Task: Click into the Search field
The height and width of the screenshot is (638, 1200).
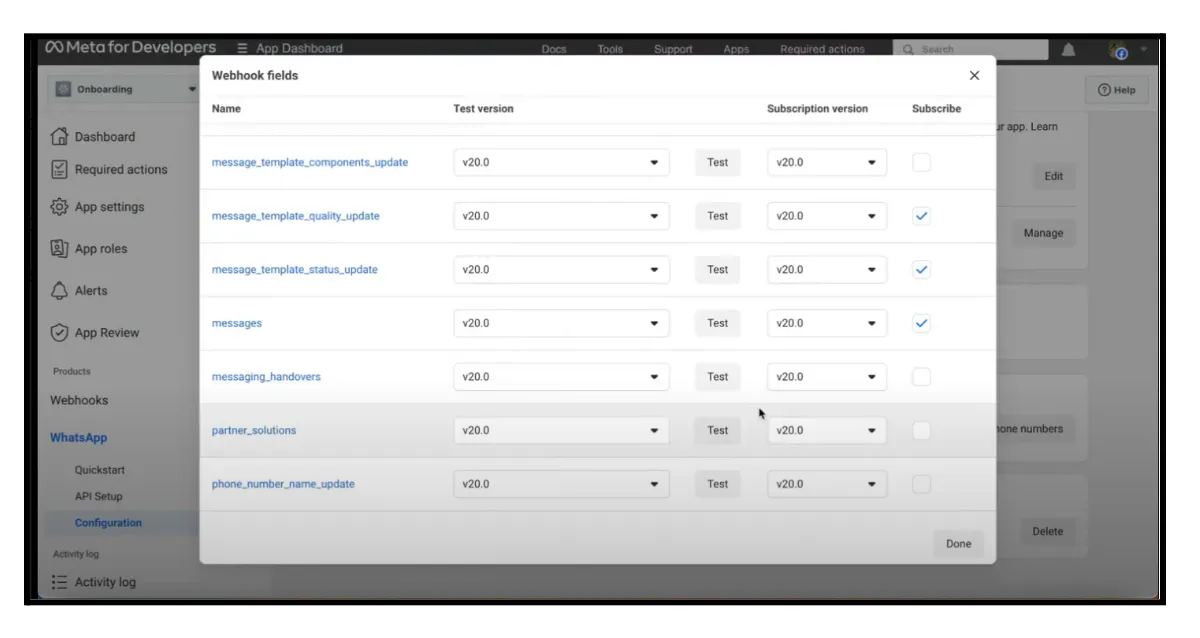Action: 970,49
